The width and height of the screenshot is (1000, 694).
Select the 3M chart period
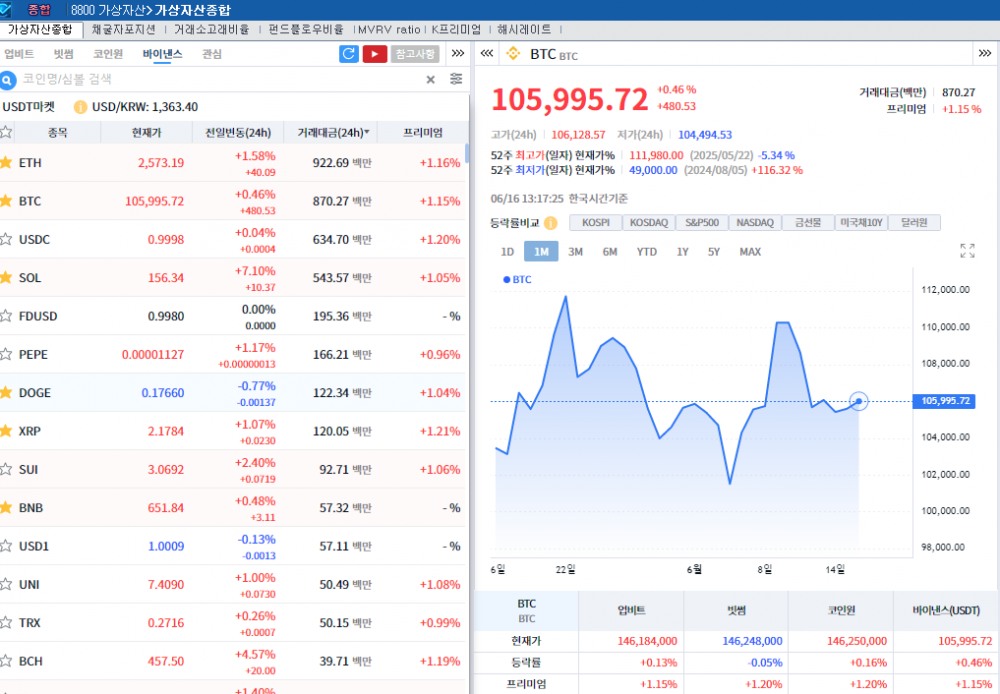pos(576,252)
